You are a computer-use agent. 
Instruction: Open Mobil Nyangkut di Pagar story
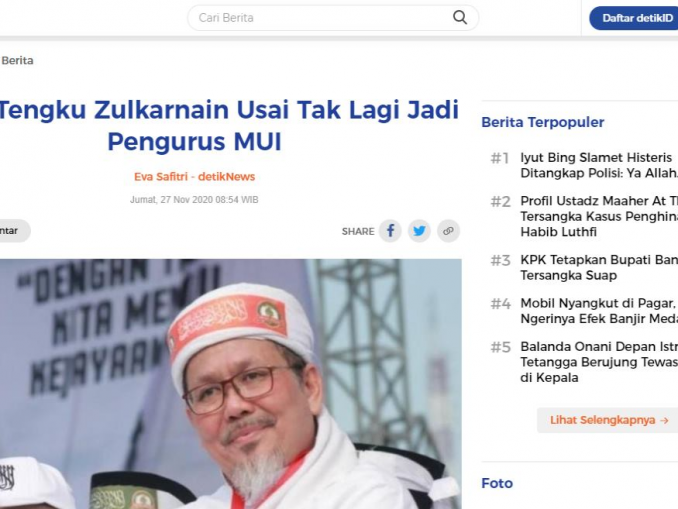[x=599, y=311]
